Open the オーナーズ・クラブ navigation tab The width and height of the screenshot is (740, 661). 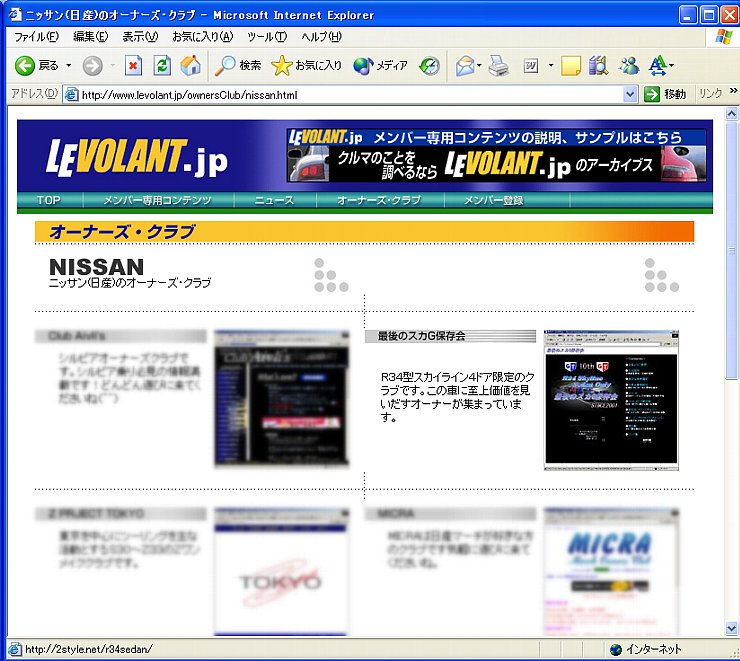click(379, 200)
